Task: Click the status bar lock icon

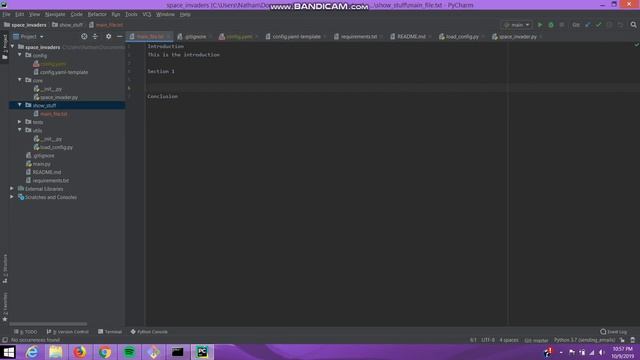Action: click(622, 340)
